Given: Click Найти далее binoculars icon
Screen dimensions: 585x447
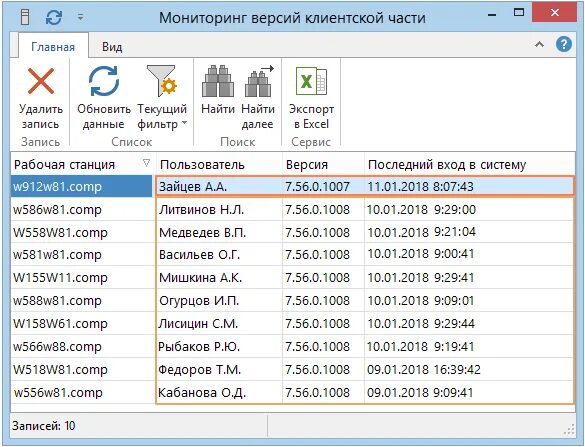Looking at the screenshot, I should (x=259, y=81).
